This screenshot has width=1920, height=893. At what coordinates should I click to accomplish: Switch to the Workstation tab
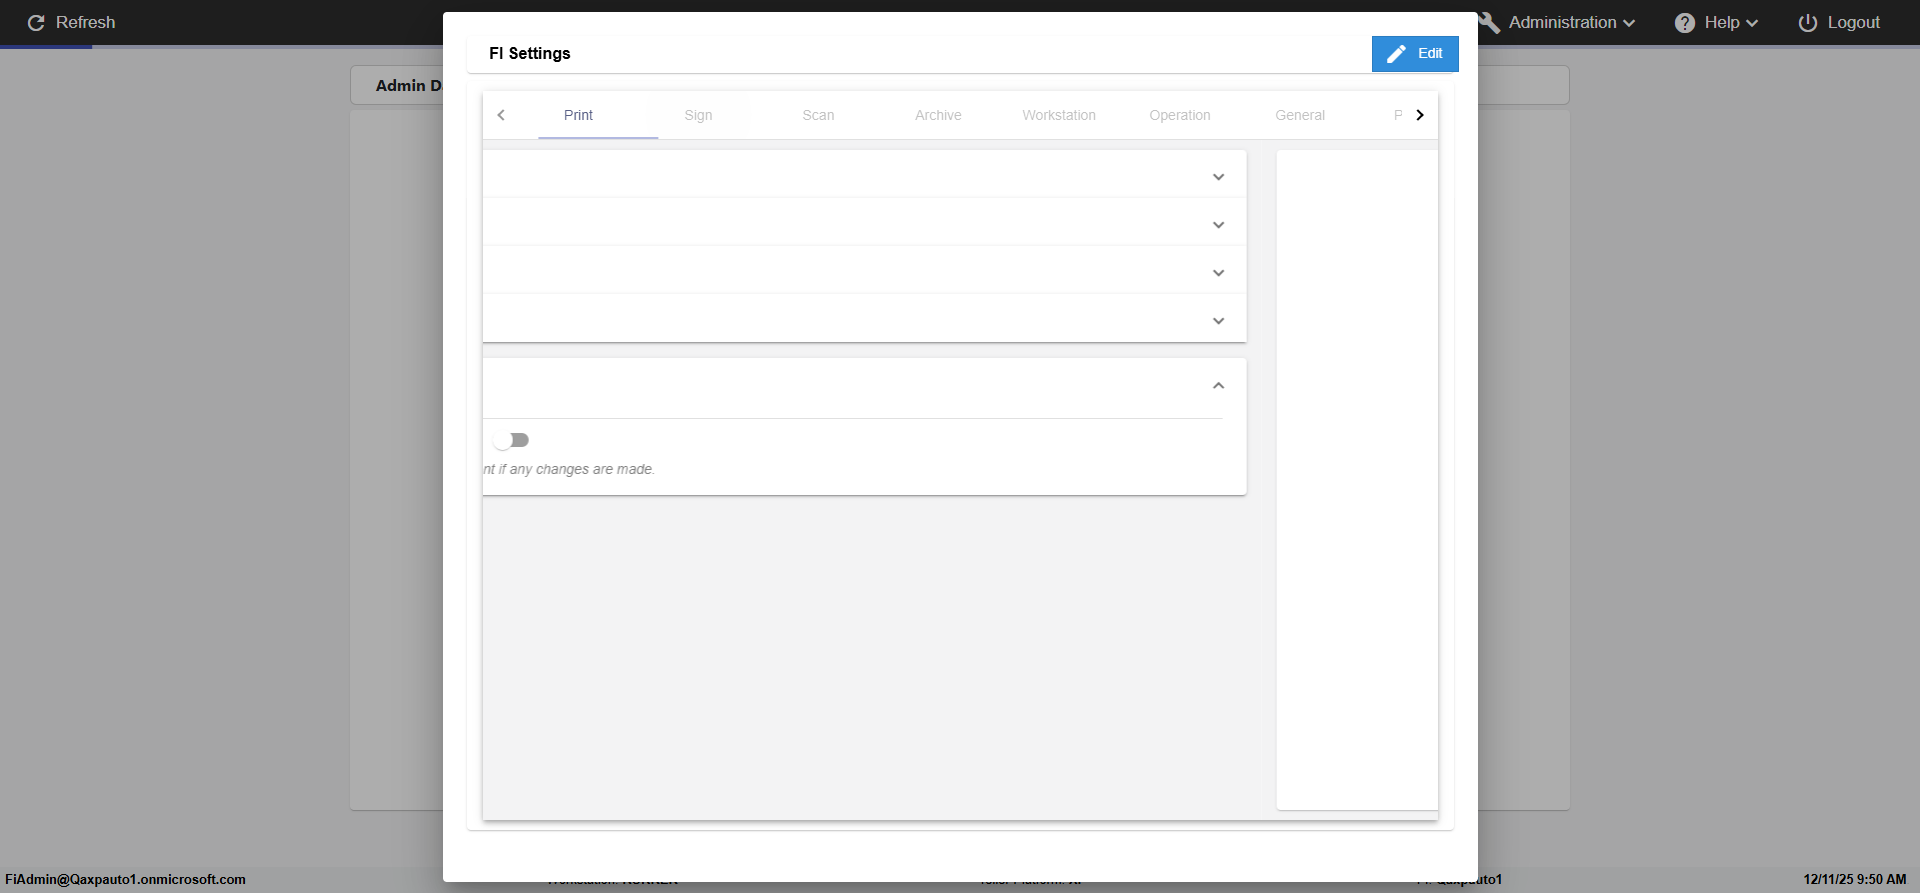click(1058, 115)
